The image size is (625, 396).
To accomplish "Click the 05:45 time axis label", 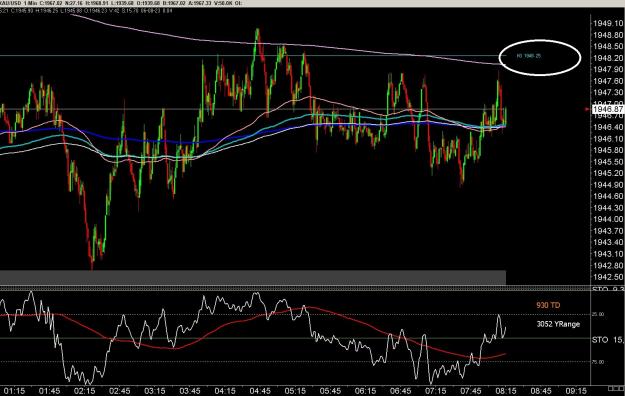I will tap(330, 391).
